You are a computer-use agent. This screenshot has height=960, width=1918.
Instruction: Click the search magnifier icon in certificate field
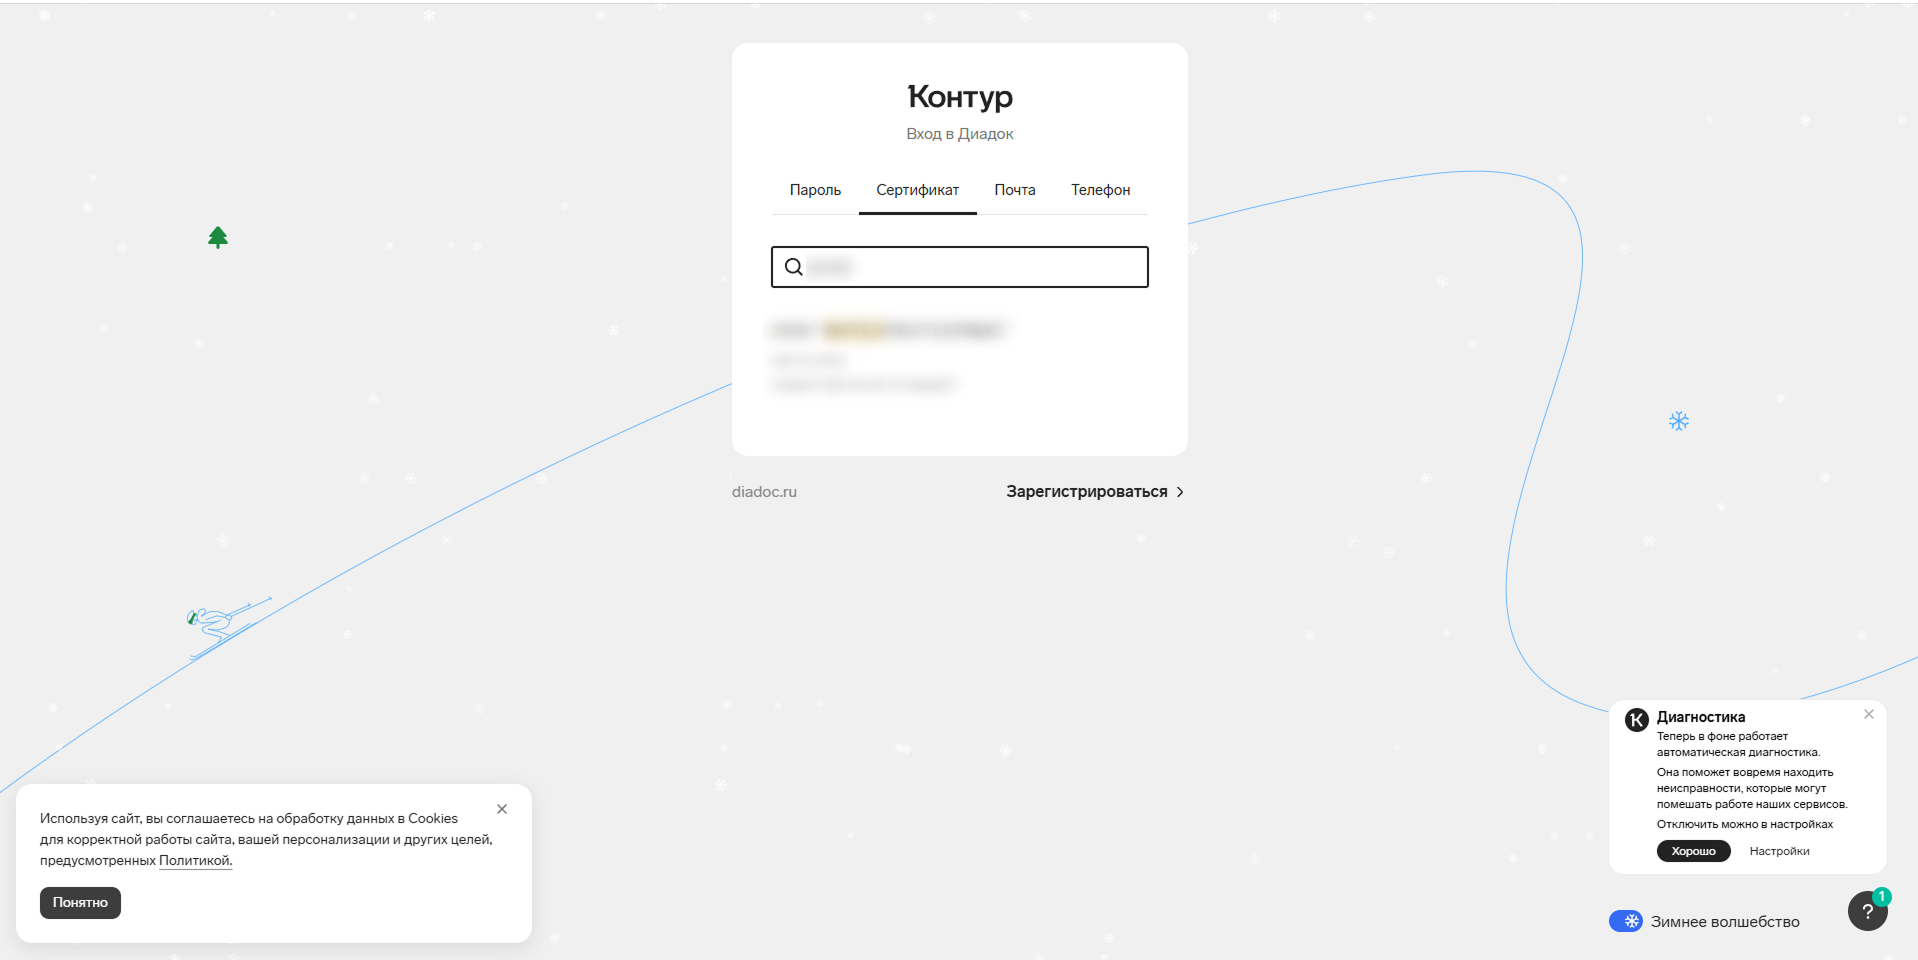coord(793,267)
